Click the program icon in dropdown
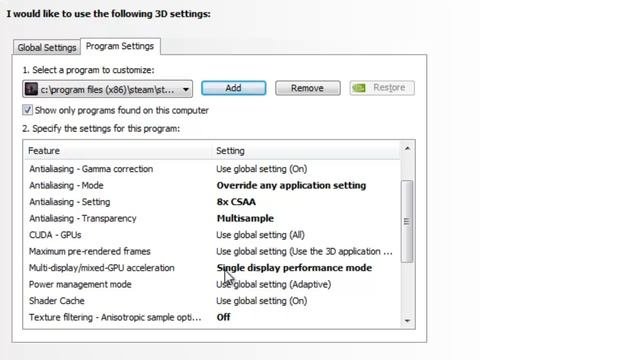 (x=31, y=89)
